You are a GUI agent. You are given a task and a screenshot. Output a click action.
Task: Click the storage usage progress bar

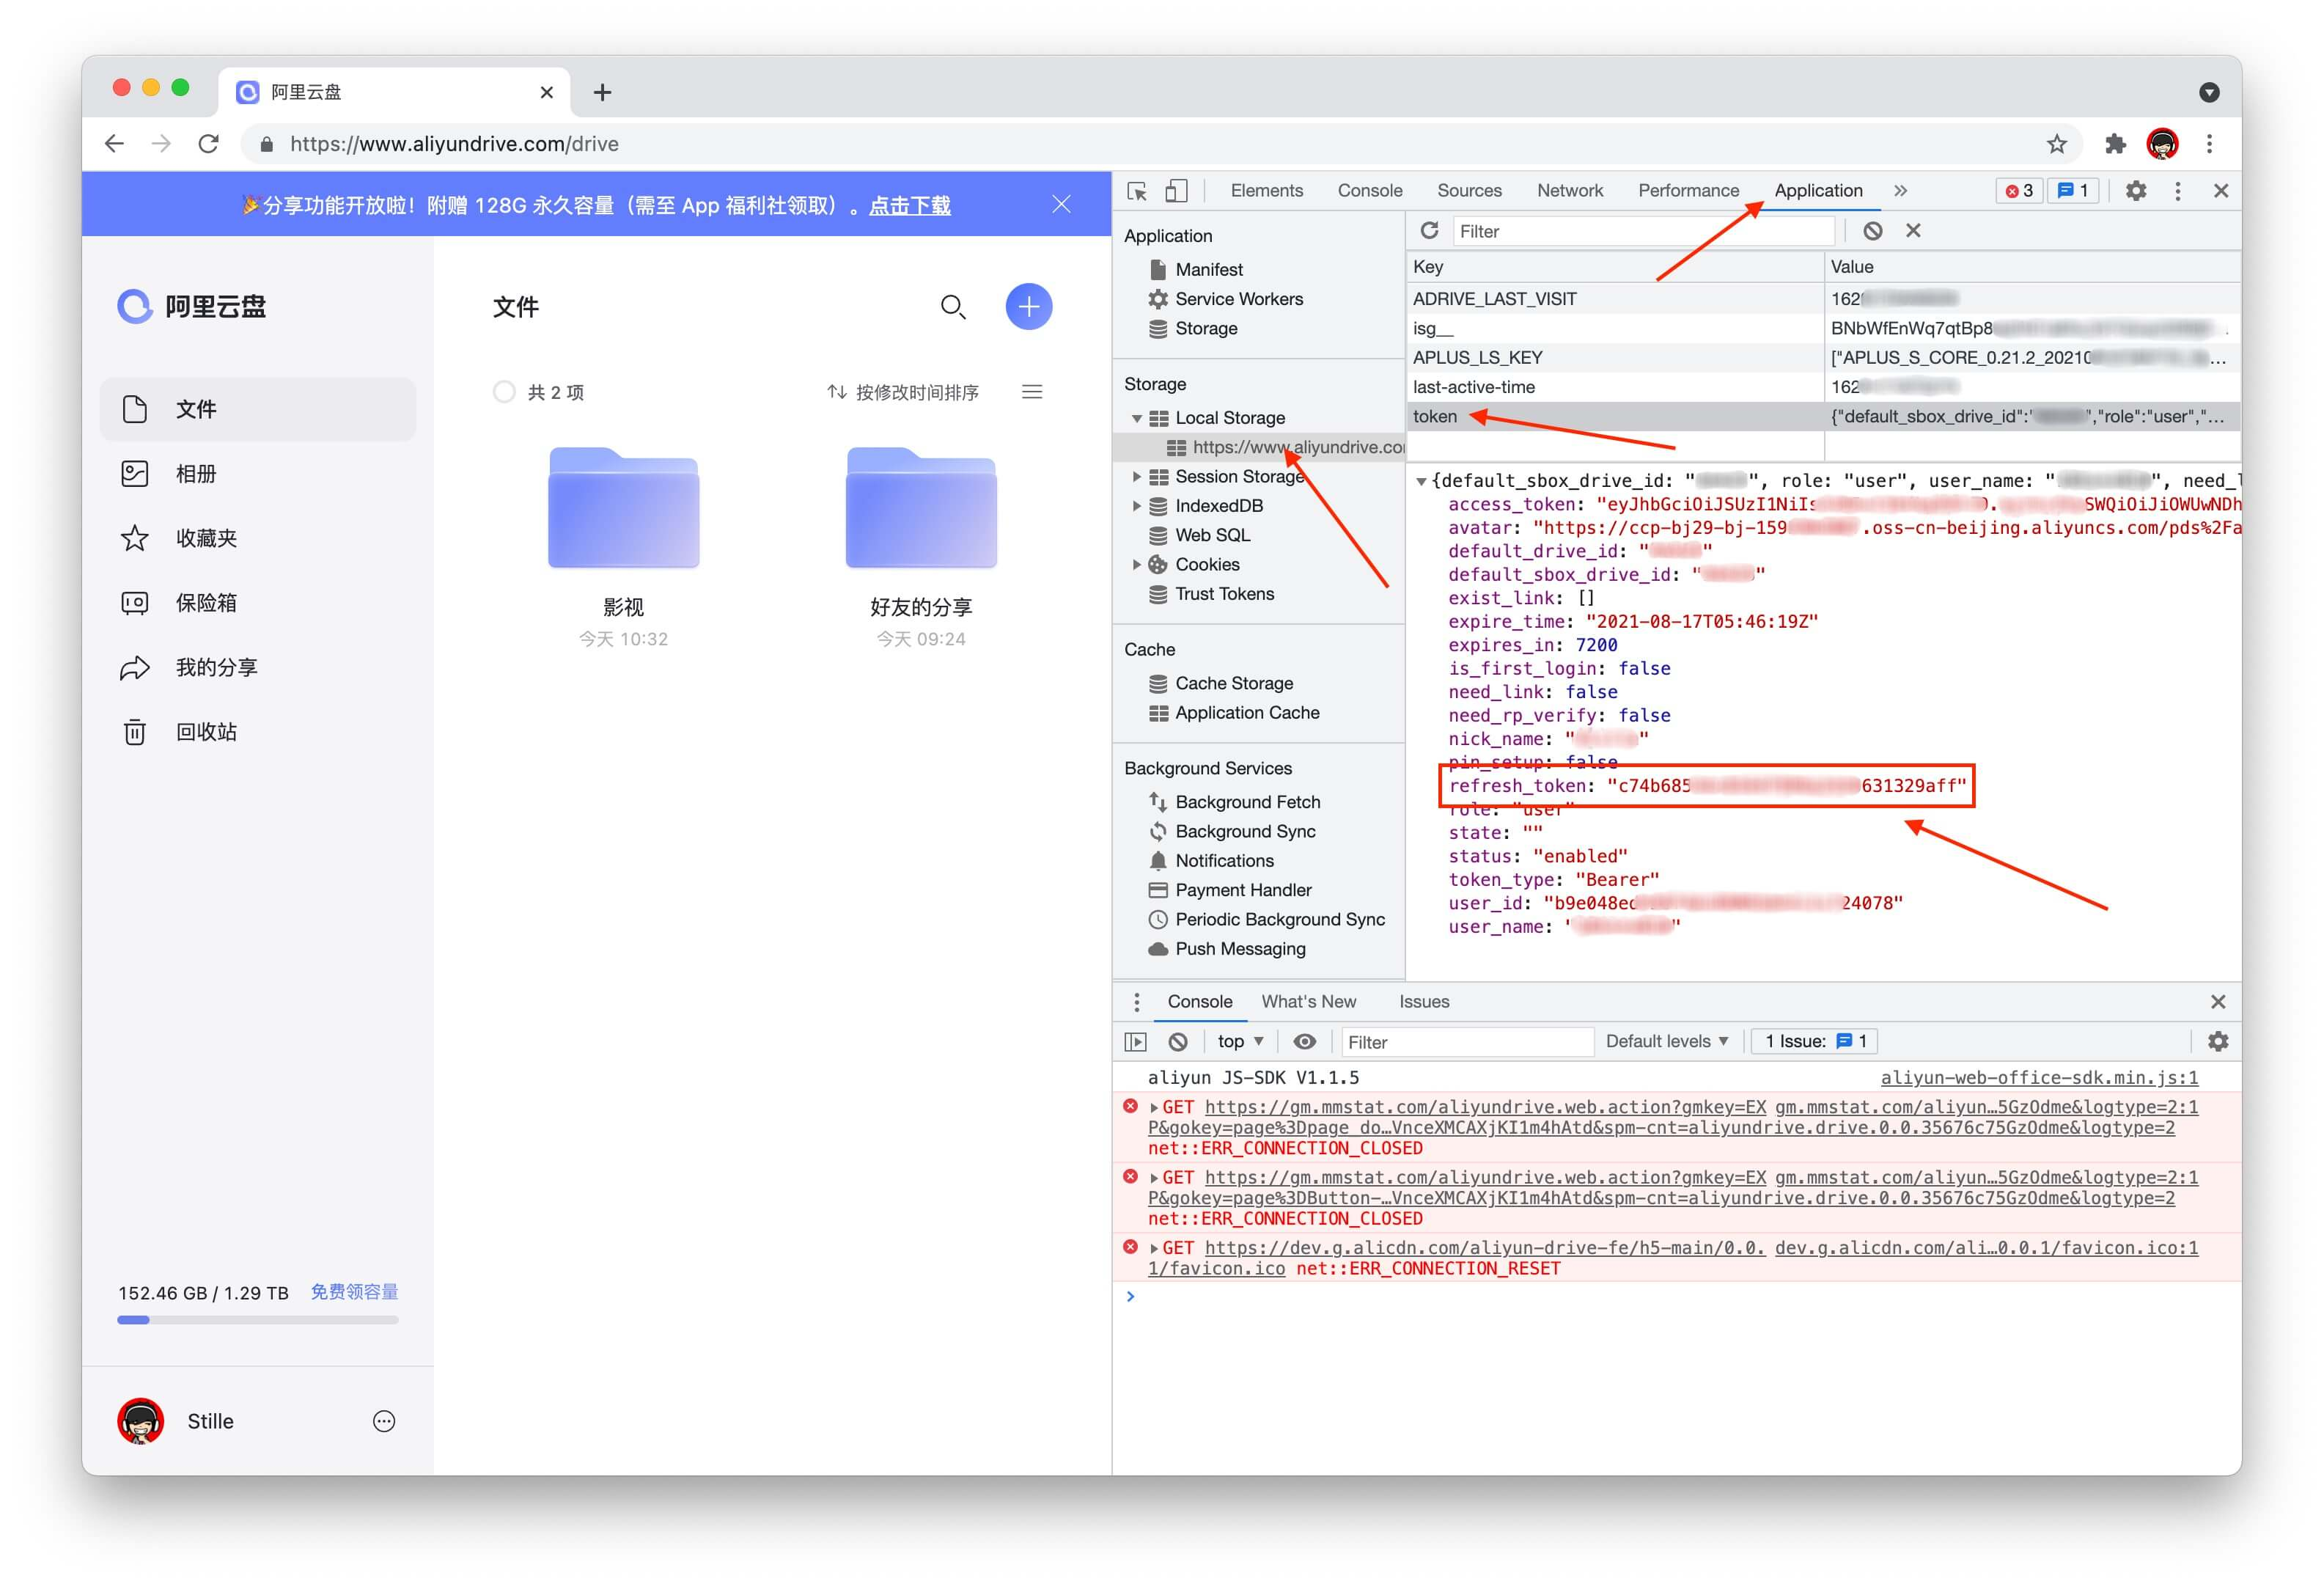257,1320
